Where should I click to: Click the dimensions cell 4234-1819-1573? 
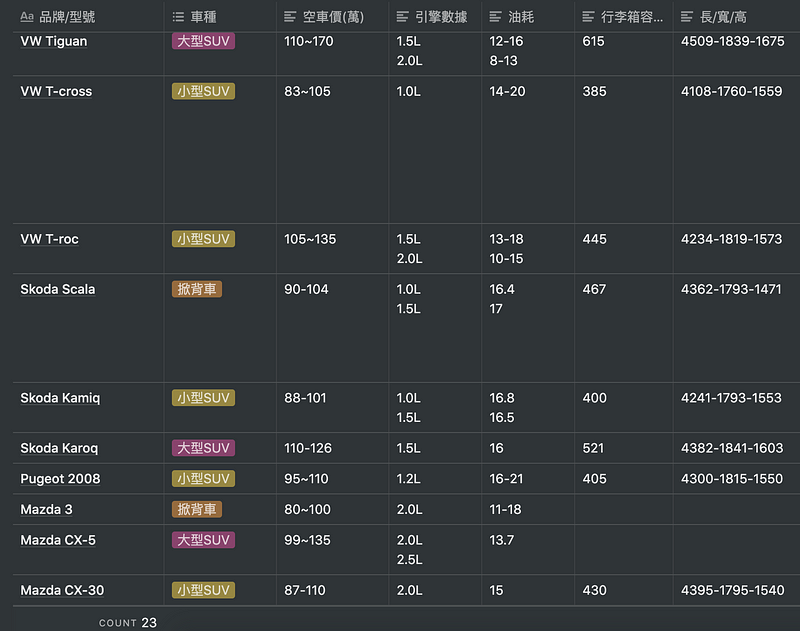[737, 248]
